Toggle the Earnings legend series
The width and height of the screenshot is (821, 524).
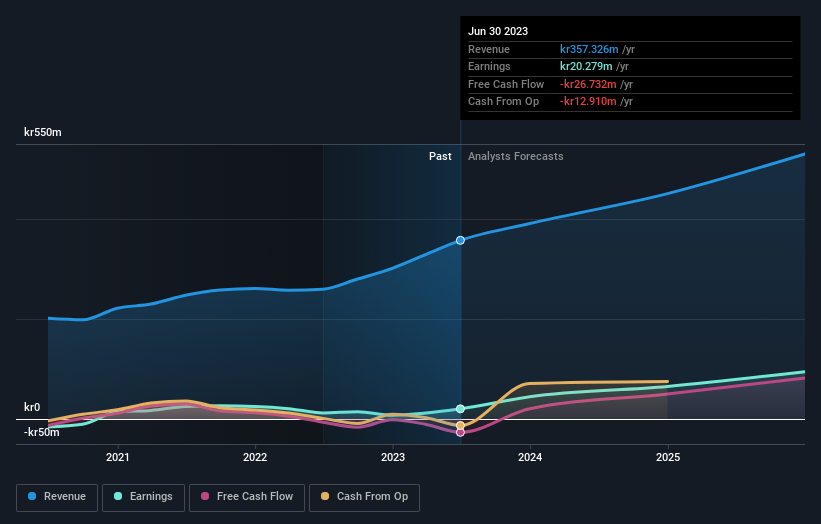pyautogui.click(x=143, y=497)
